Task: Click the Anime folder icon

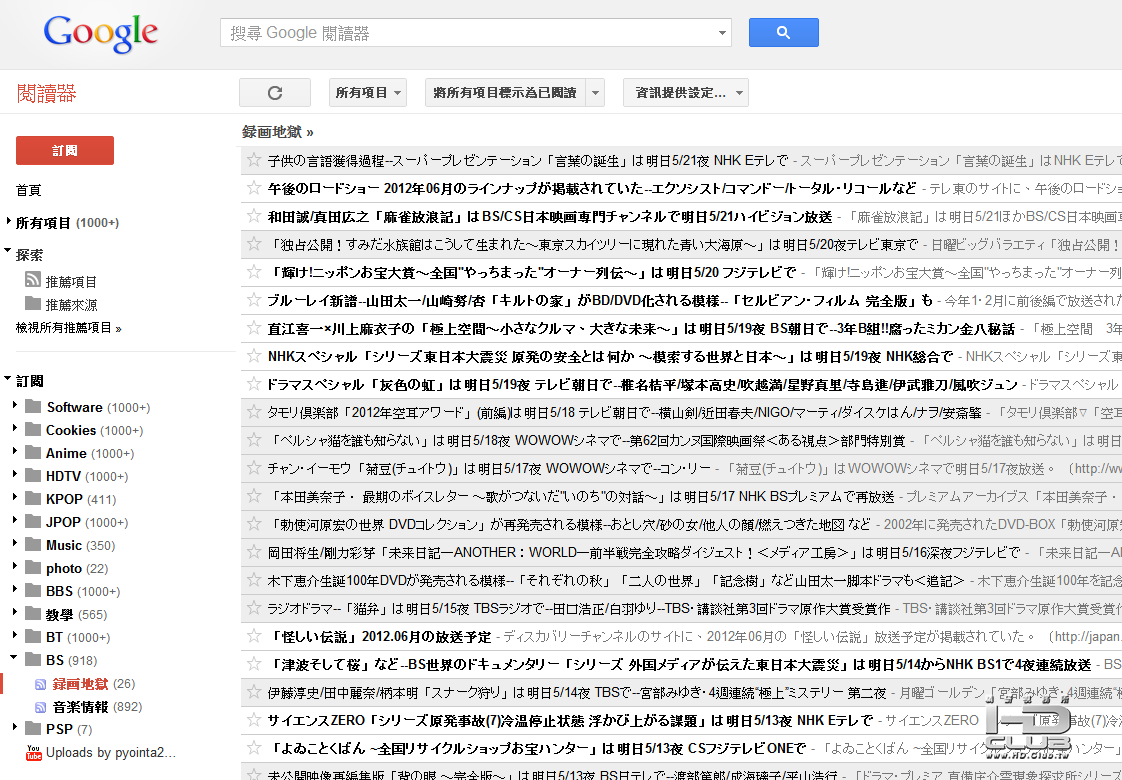Action: pyautogui.click(x=33, y=452)
